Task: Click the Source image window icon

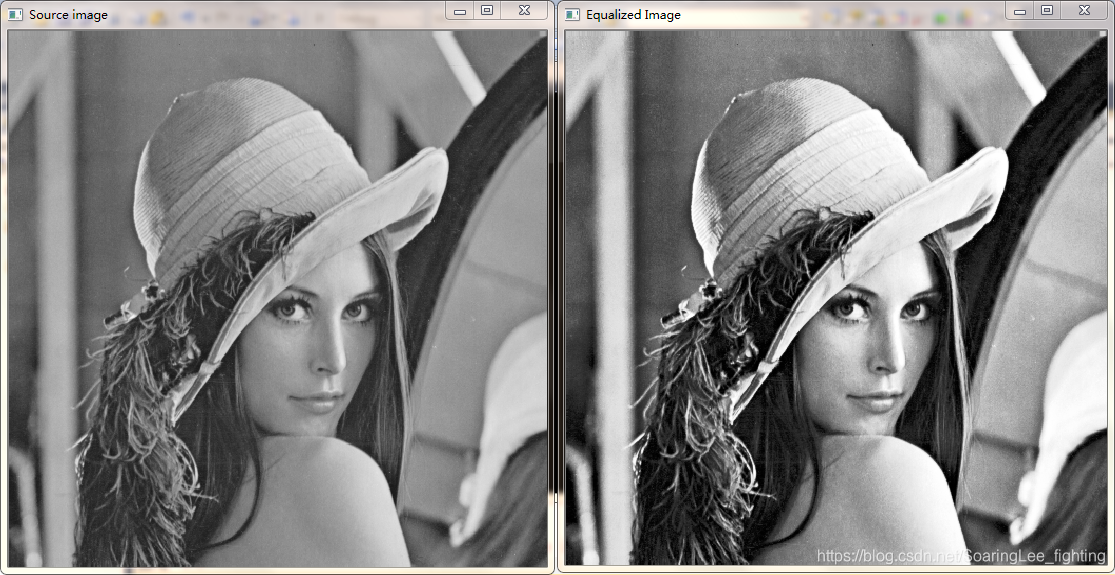Action: [15, 14]
